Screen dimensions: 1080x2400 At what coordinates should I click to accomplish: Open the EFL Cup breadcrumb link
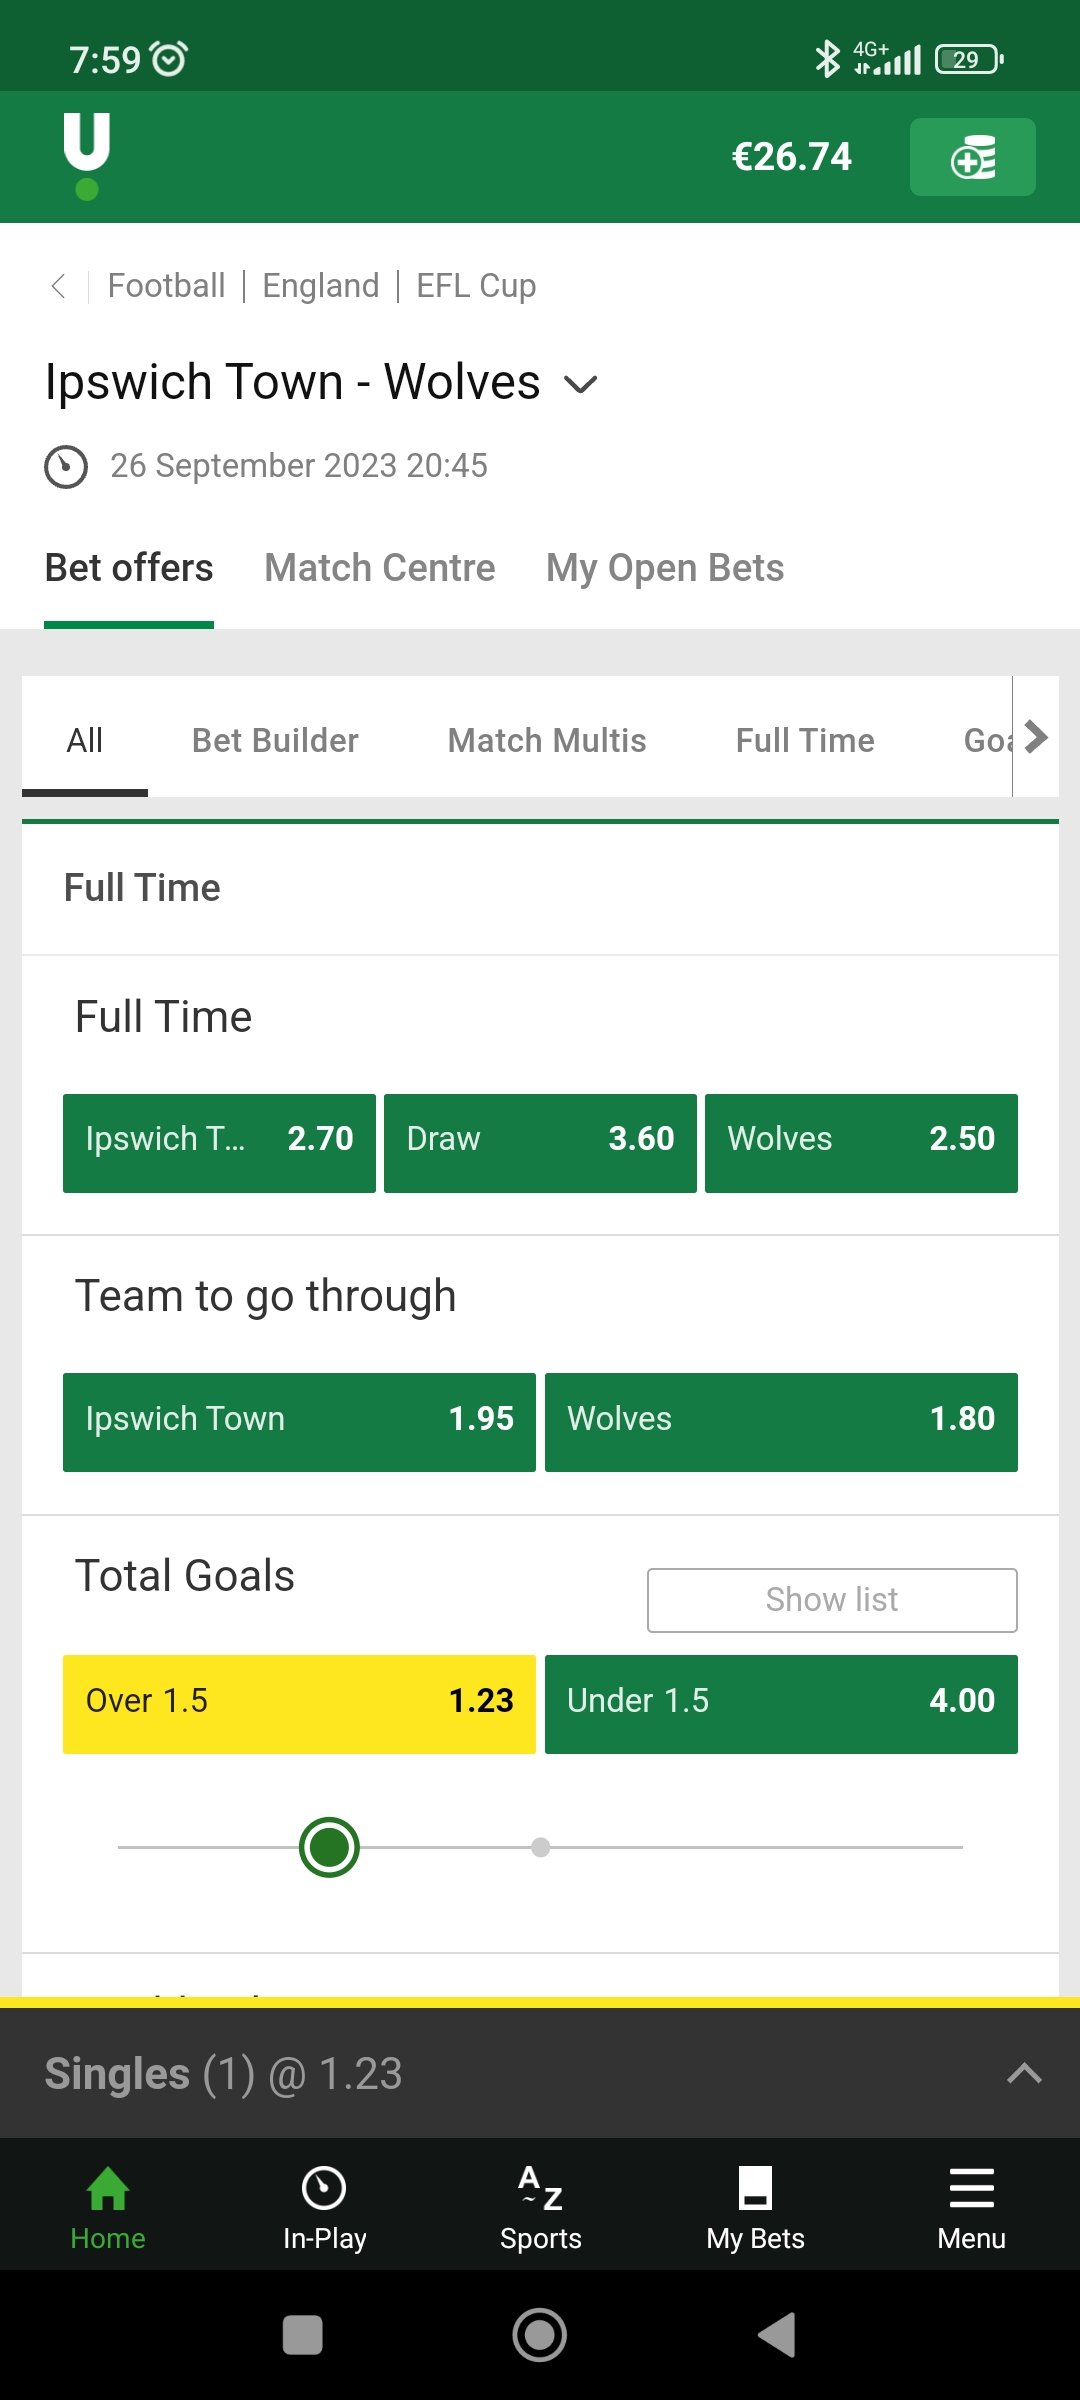[476, 286]
